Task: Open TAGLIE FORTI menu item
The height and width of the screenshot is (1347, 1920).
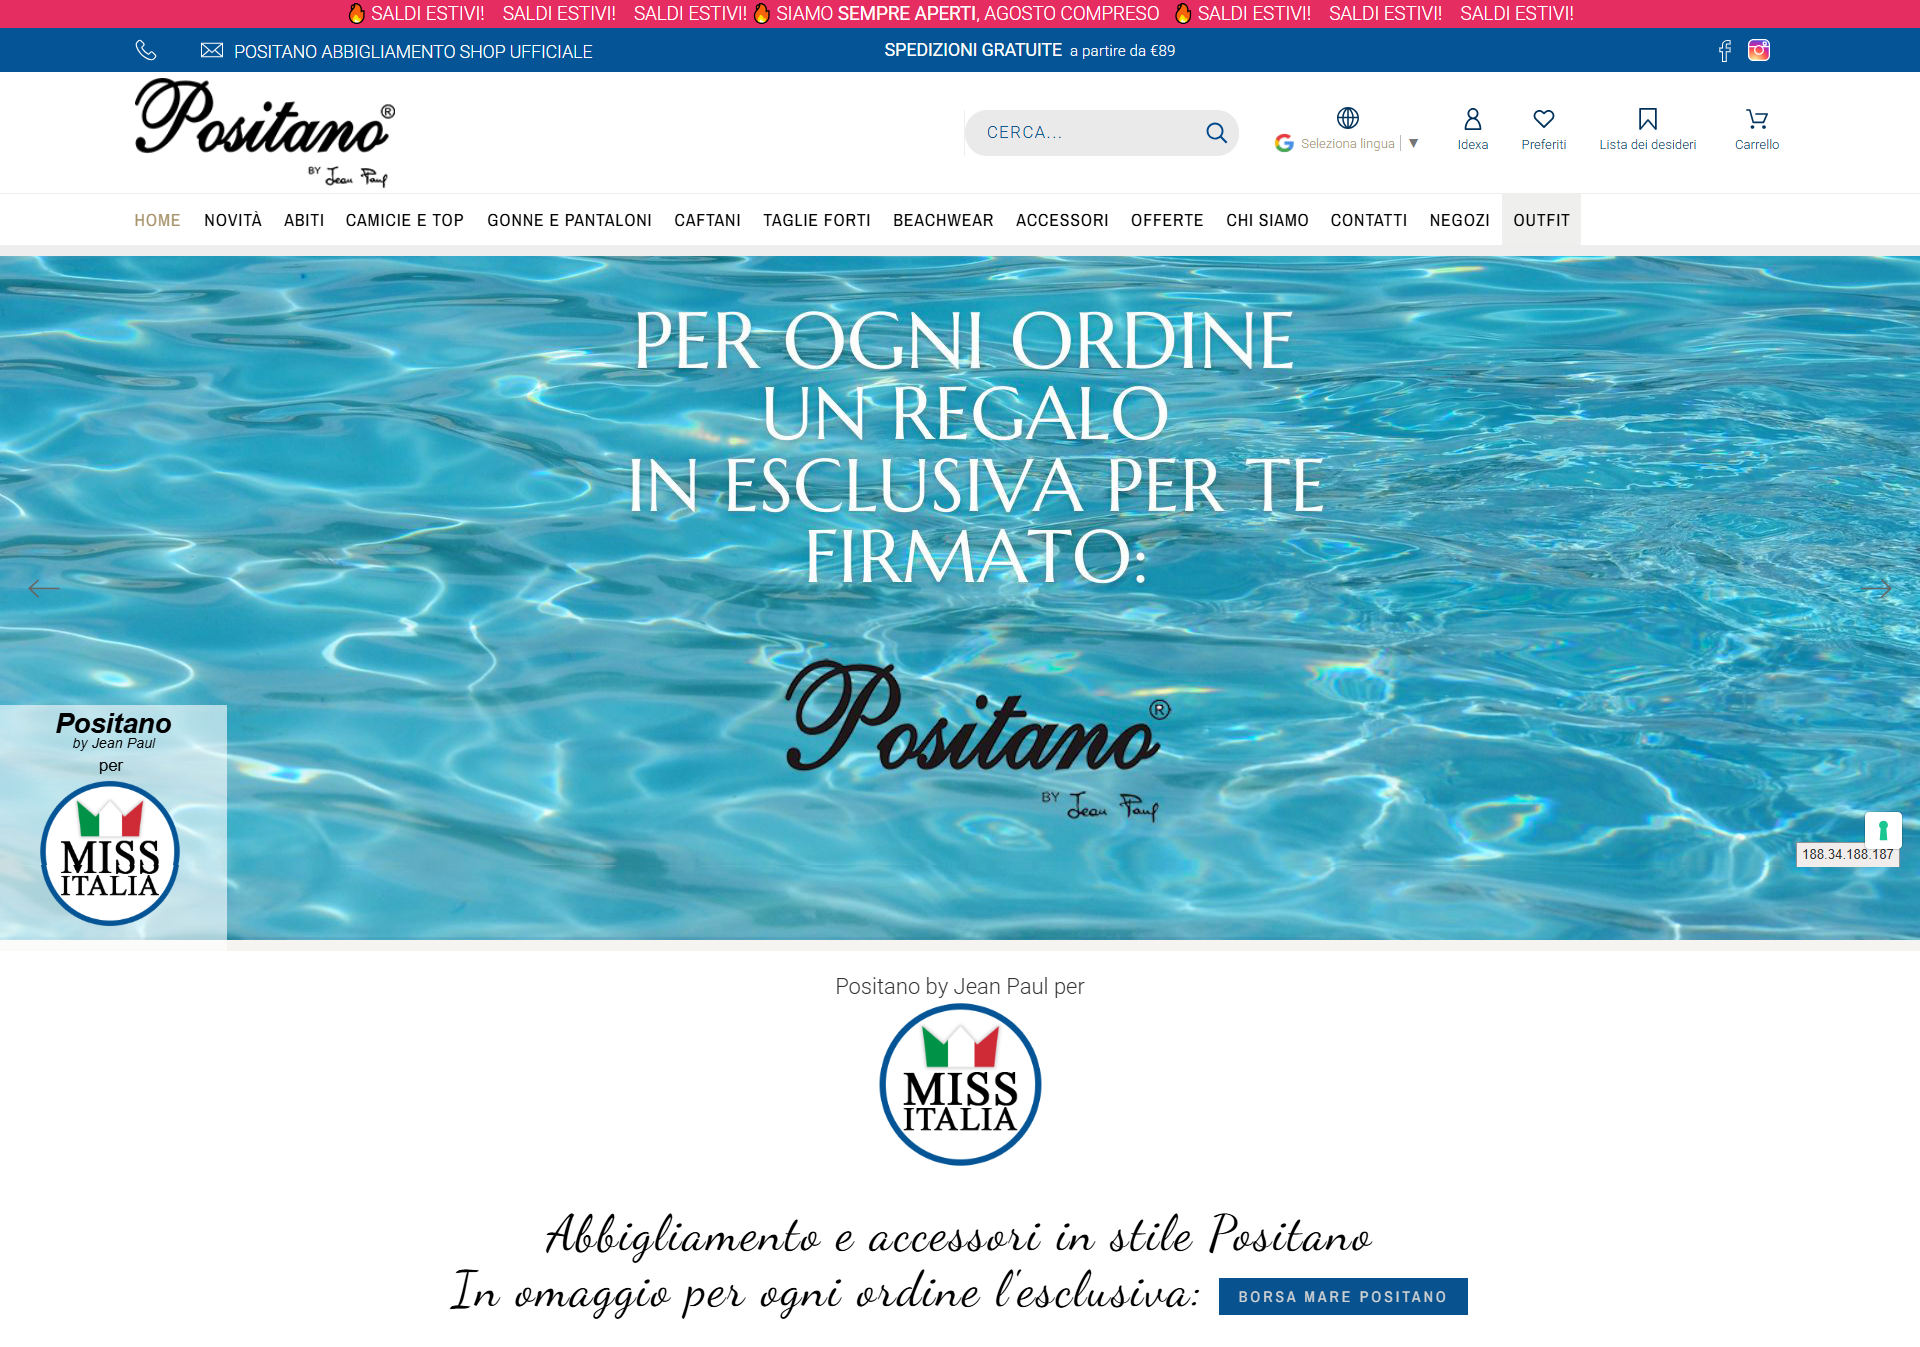Action: tap(817, 220)
